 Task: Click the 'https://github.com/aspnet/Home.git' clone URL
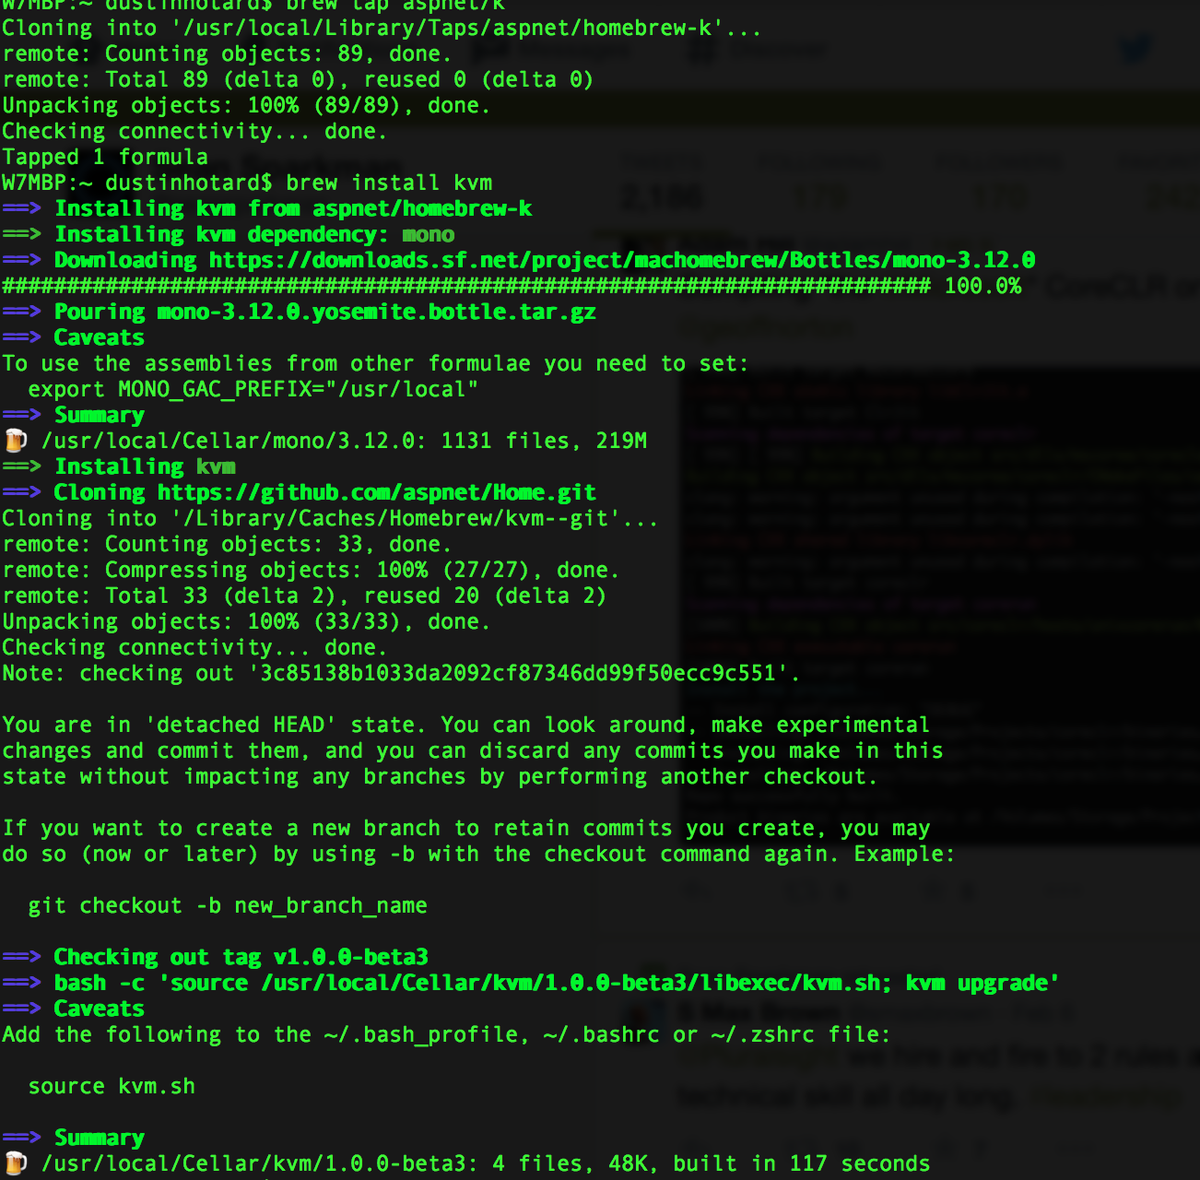coord(377,493)
